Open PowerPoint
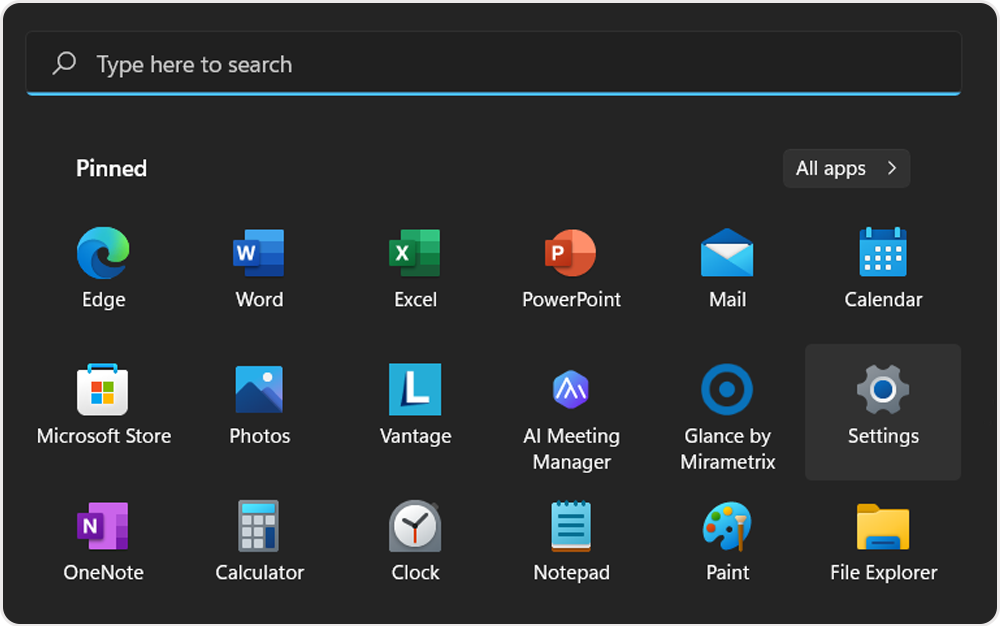 point(571,266)
